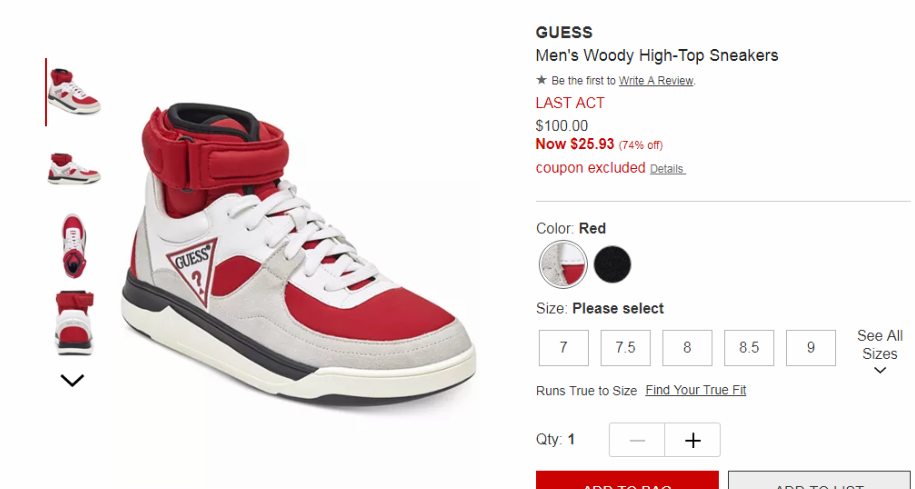Click the chevron under See All Sizes
This screenshot has width=915, height=489.
(880, 370)
